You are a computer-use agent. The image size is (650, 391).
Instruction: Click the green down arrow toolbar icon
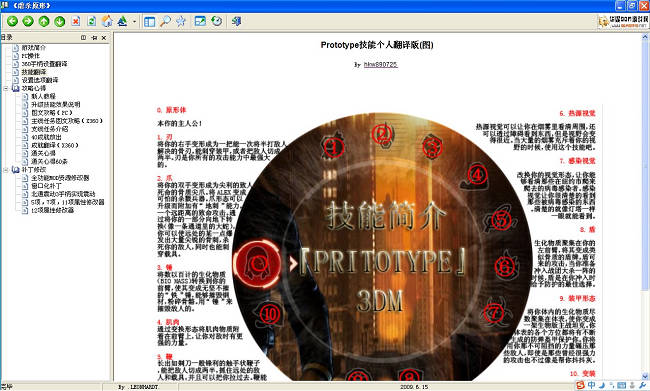click(x=60, y=21)
